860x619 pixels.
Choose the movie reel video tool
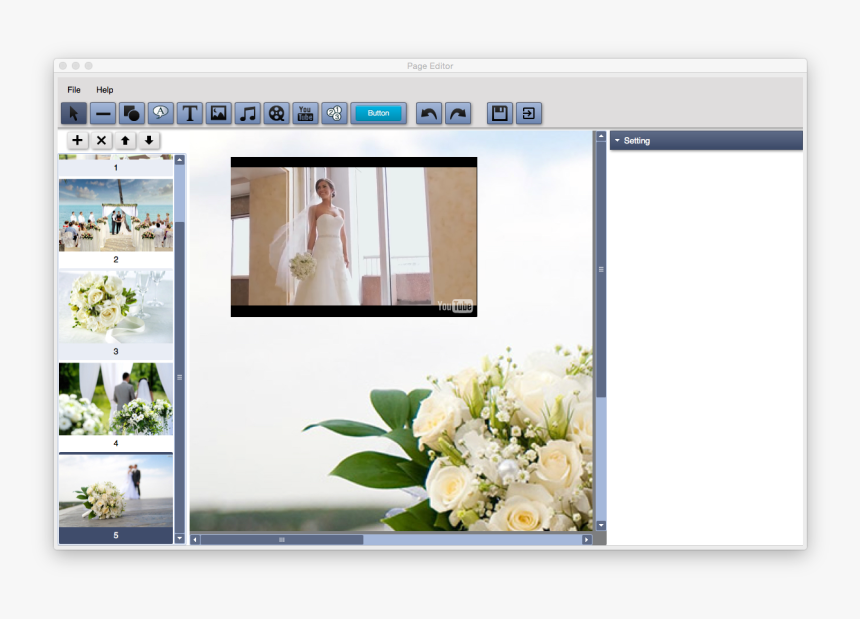coord(276,113)
